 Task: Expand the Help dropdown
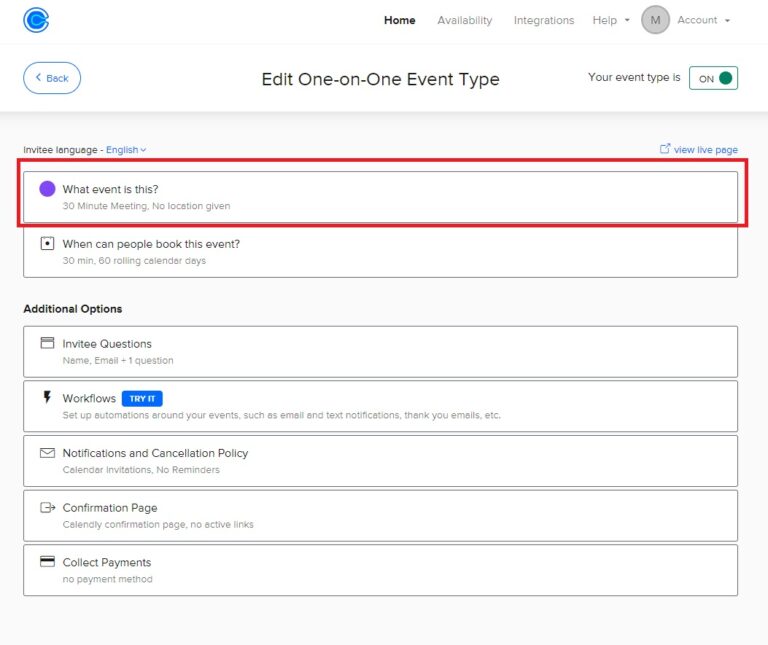point(610,20)
